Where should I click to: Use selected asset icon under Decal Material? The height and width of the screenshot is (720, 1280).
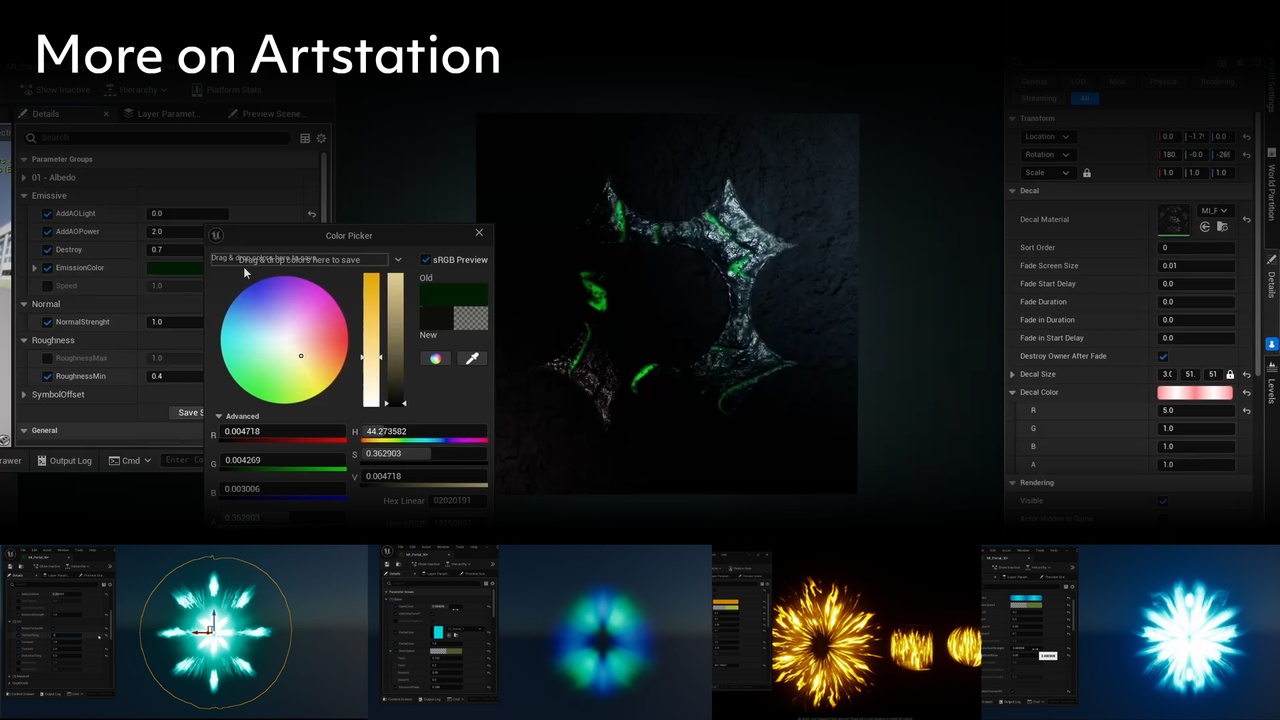1205,227
